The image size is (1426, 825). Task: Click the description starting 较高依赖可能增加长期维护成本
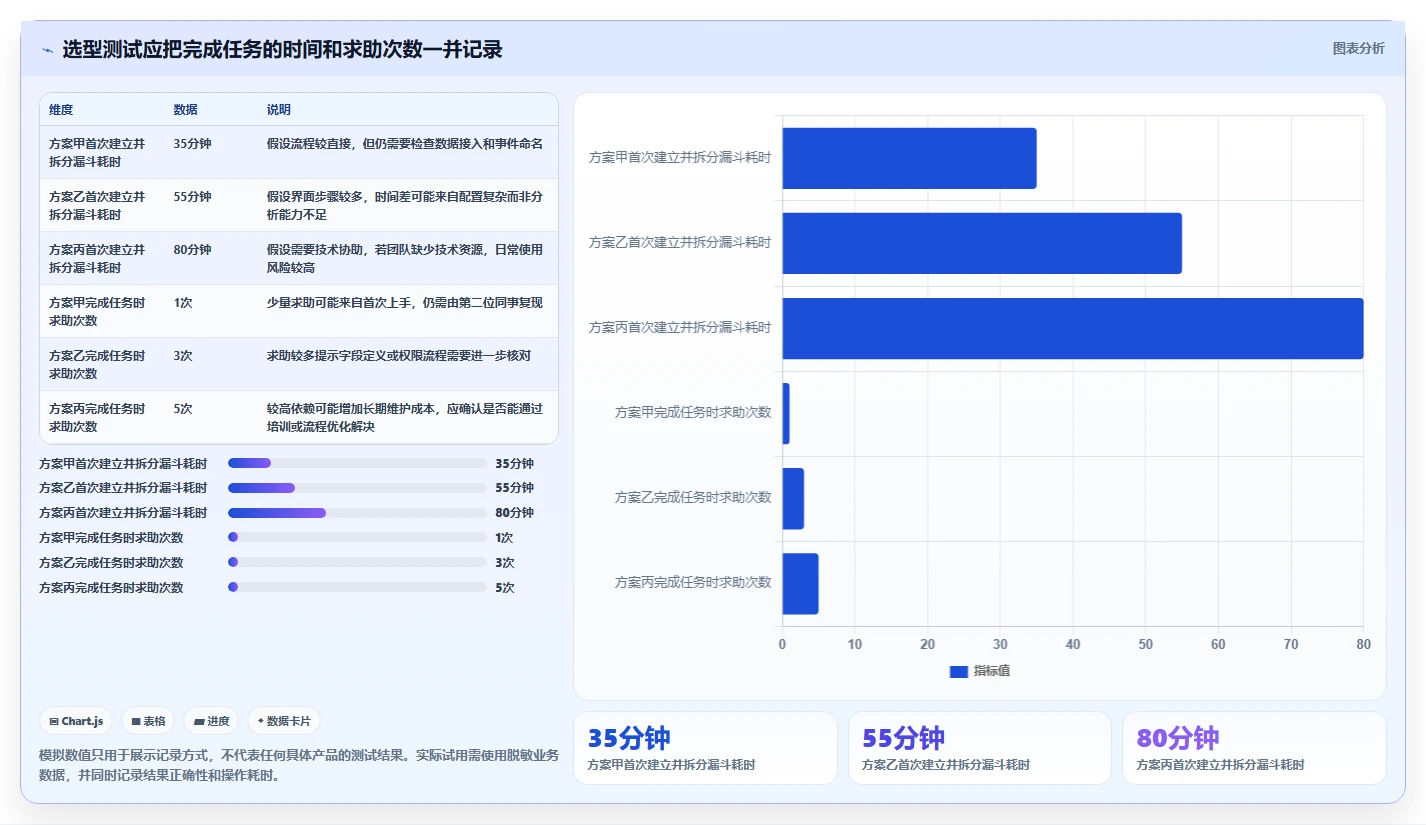[x=405, y=417]
